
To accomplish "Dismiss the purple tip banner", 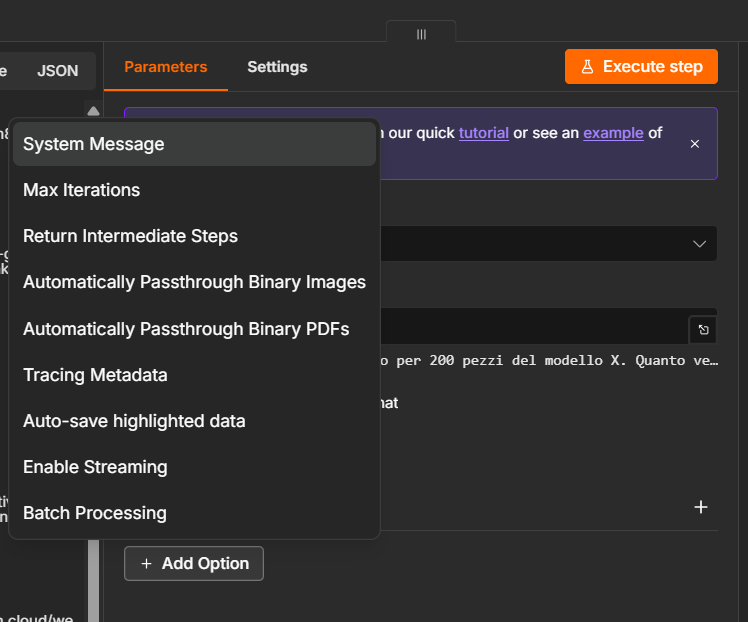I will [x=695, y=144].
